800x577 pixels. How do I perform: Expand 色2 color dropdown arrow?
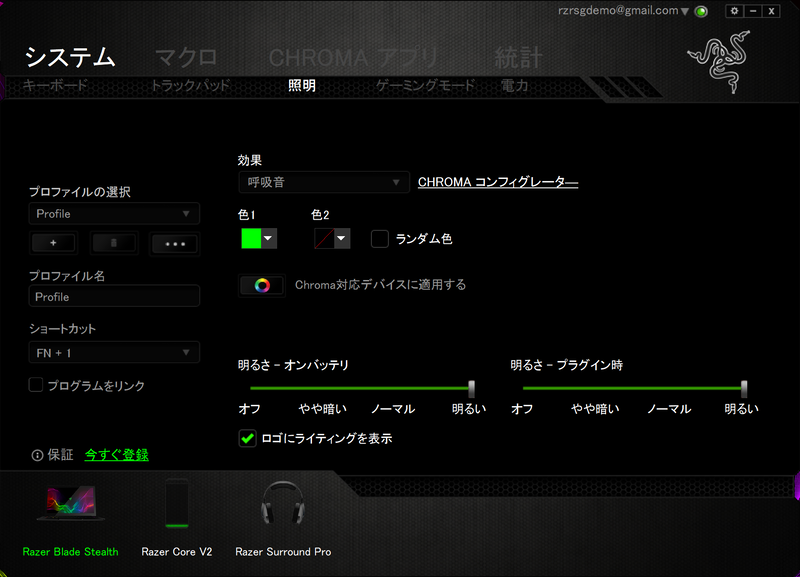342,238
